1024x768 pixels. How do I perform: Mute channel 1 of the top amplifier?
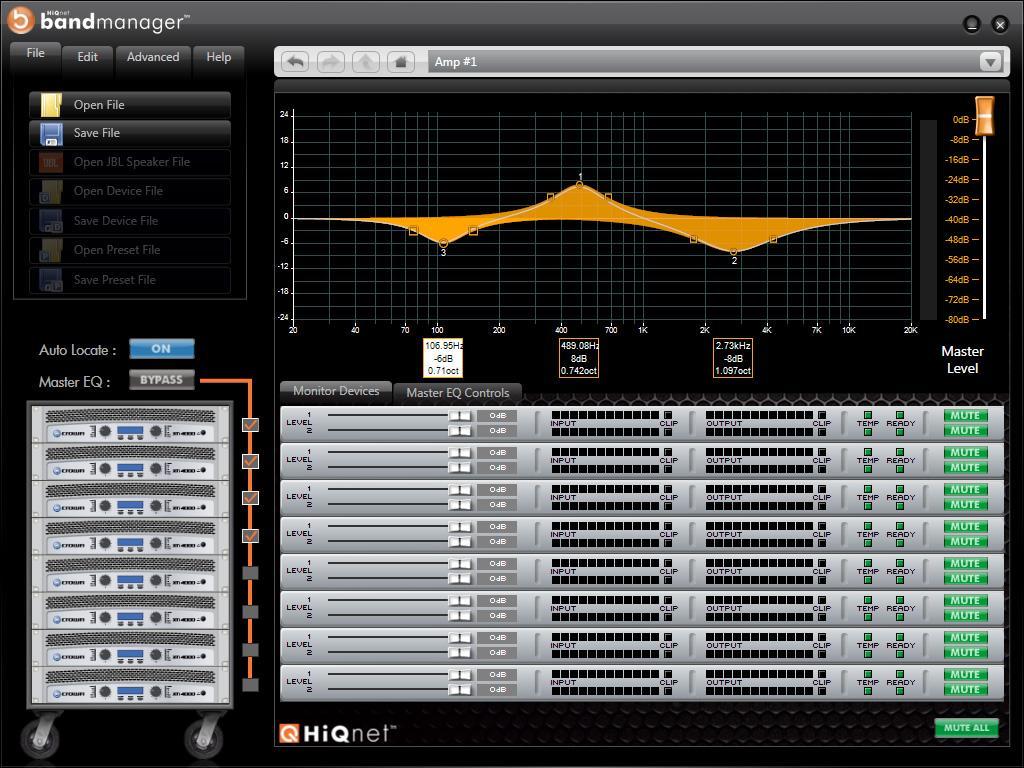tap(964, 416)
